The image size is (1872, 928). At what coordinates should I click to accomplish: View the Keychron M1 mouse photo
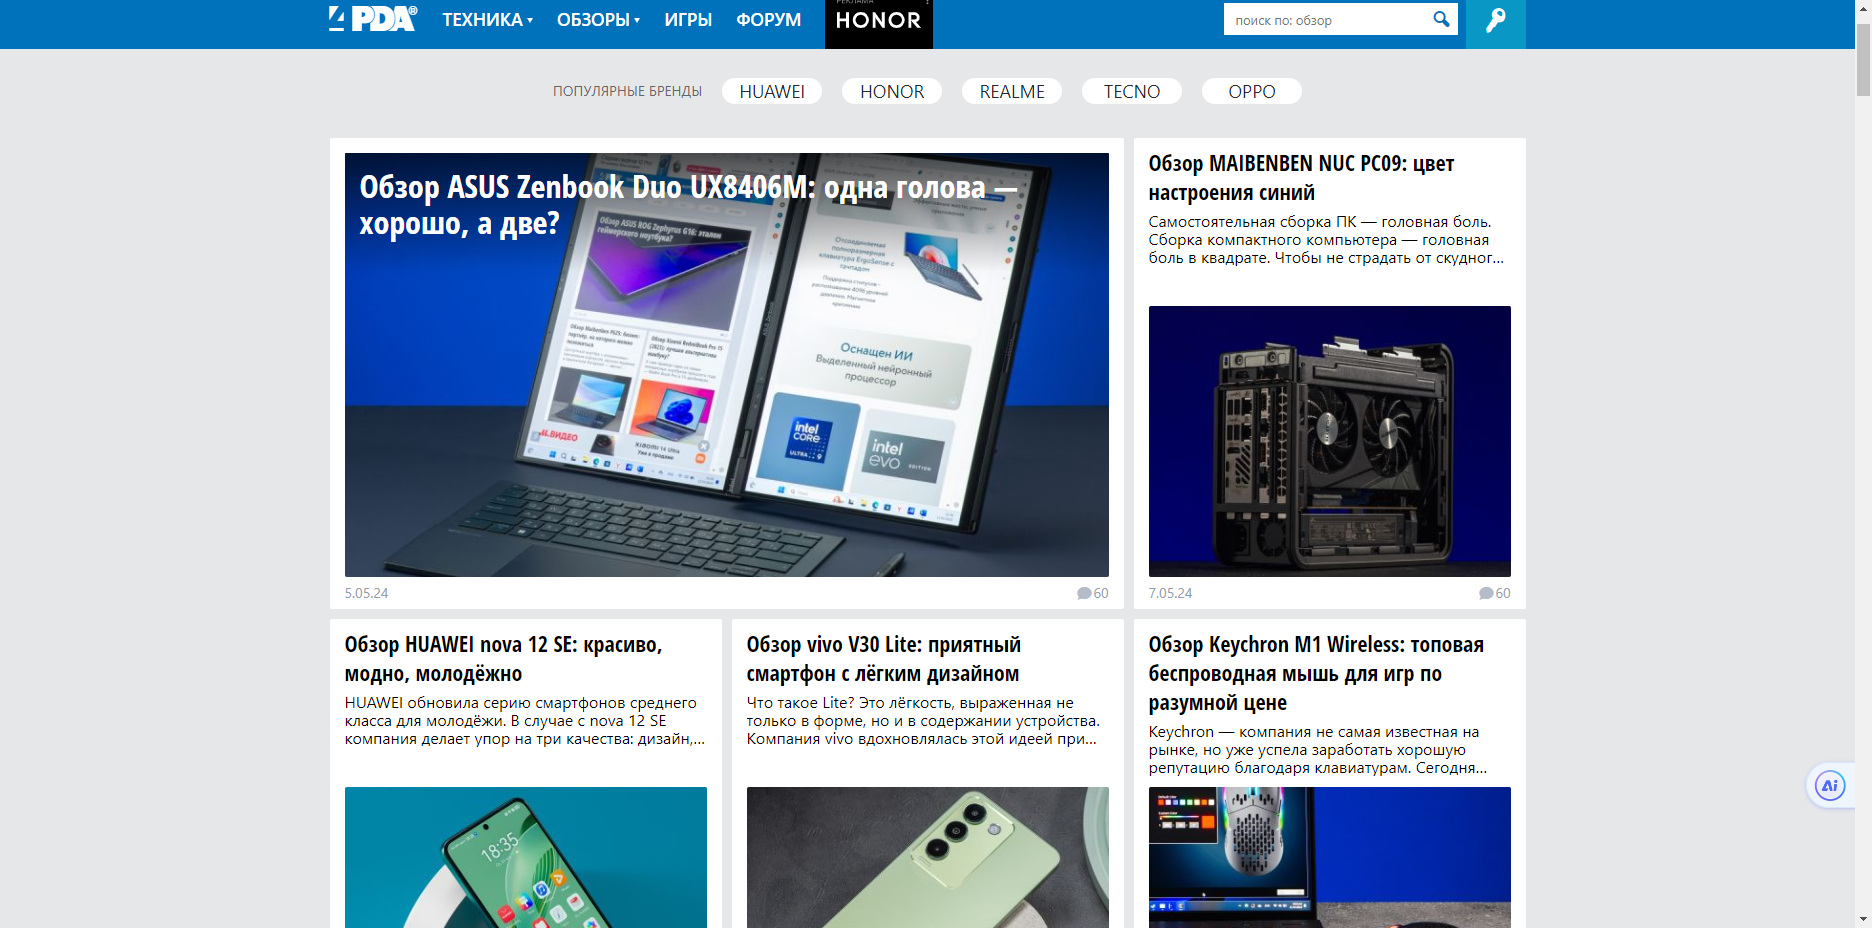click(1329, 857)
